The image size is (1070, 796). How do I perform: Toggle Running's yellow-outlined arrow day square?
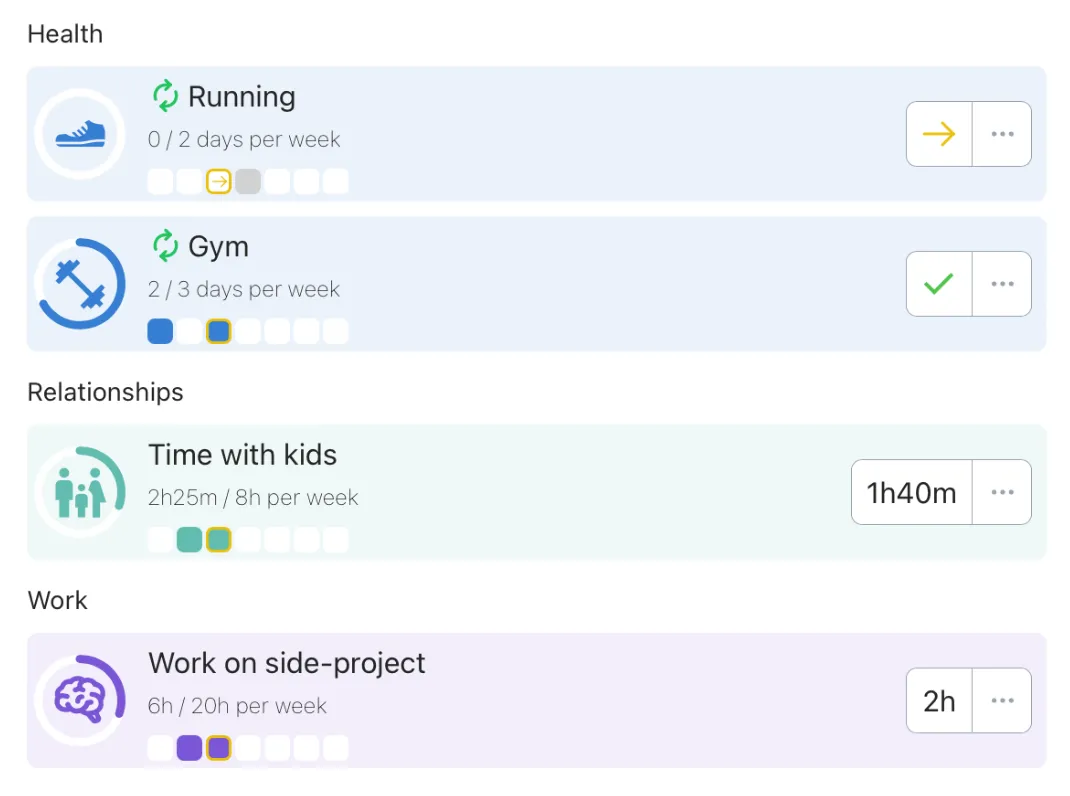pos(218,182)
